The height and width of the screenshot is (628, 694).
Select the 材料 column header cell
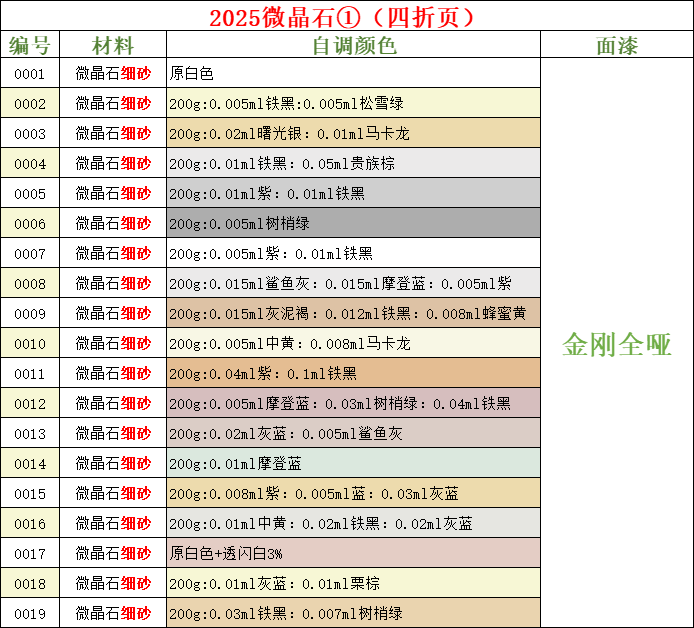(x=113, y=45)
